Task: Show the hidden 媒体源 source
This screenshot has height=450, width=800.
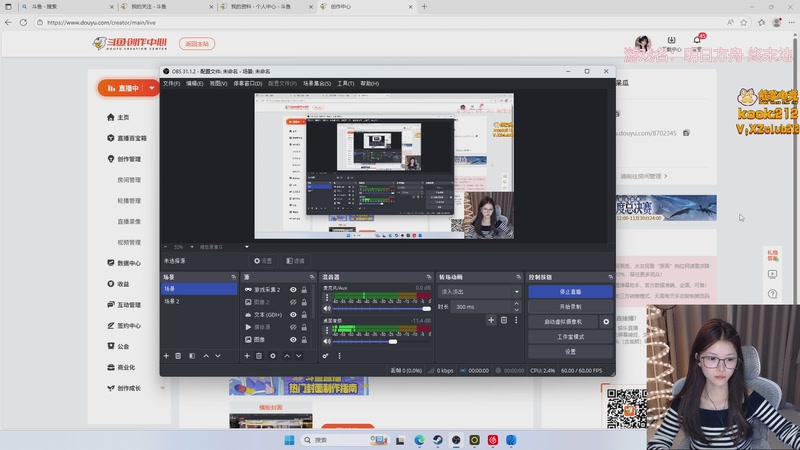Action: click(x=293, y=327)
